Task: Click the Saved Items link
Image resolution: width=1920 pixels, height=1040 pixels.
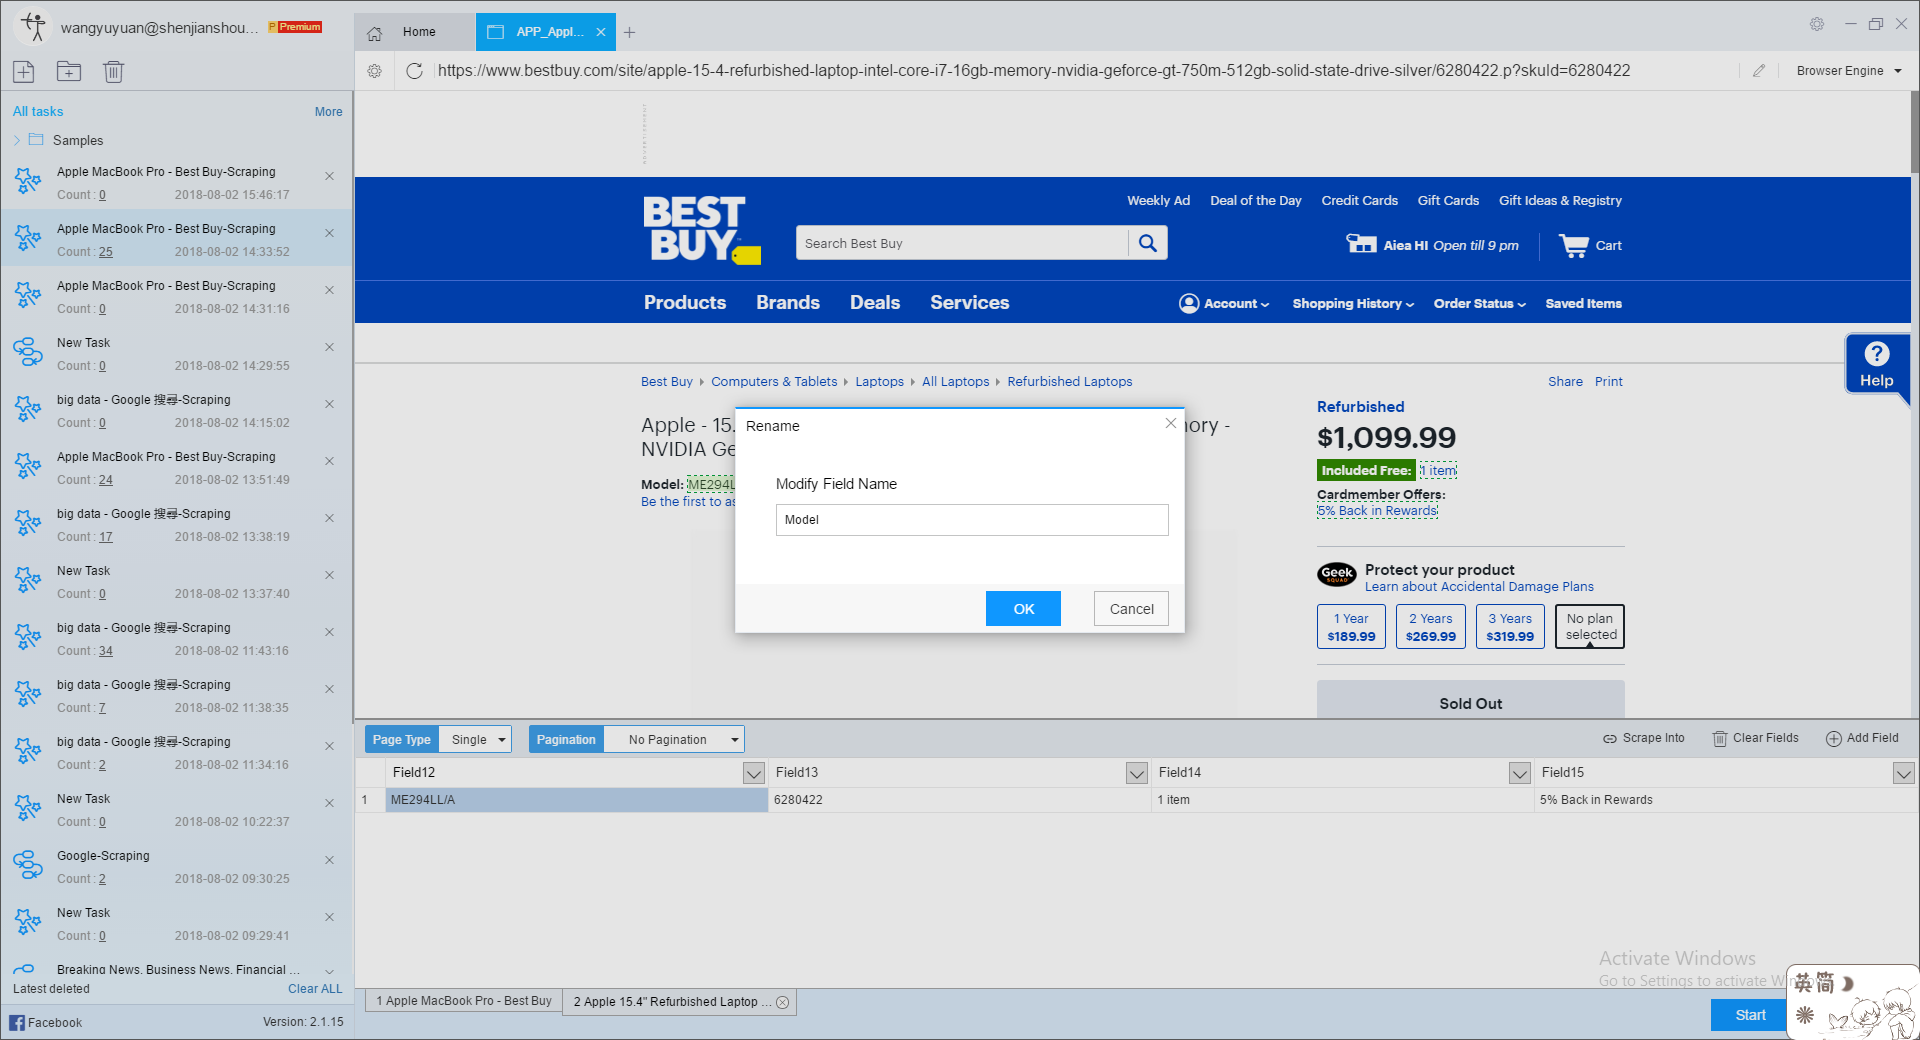Action: 1583,304
